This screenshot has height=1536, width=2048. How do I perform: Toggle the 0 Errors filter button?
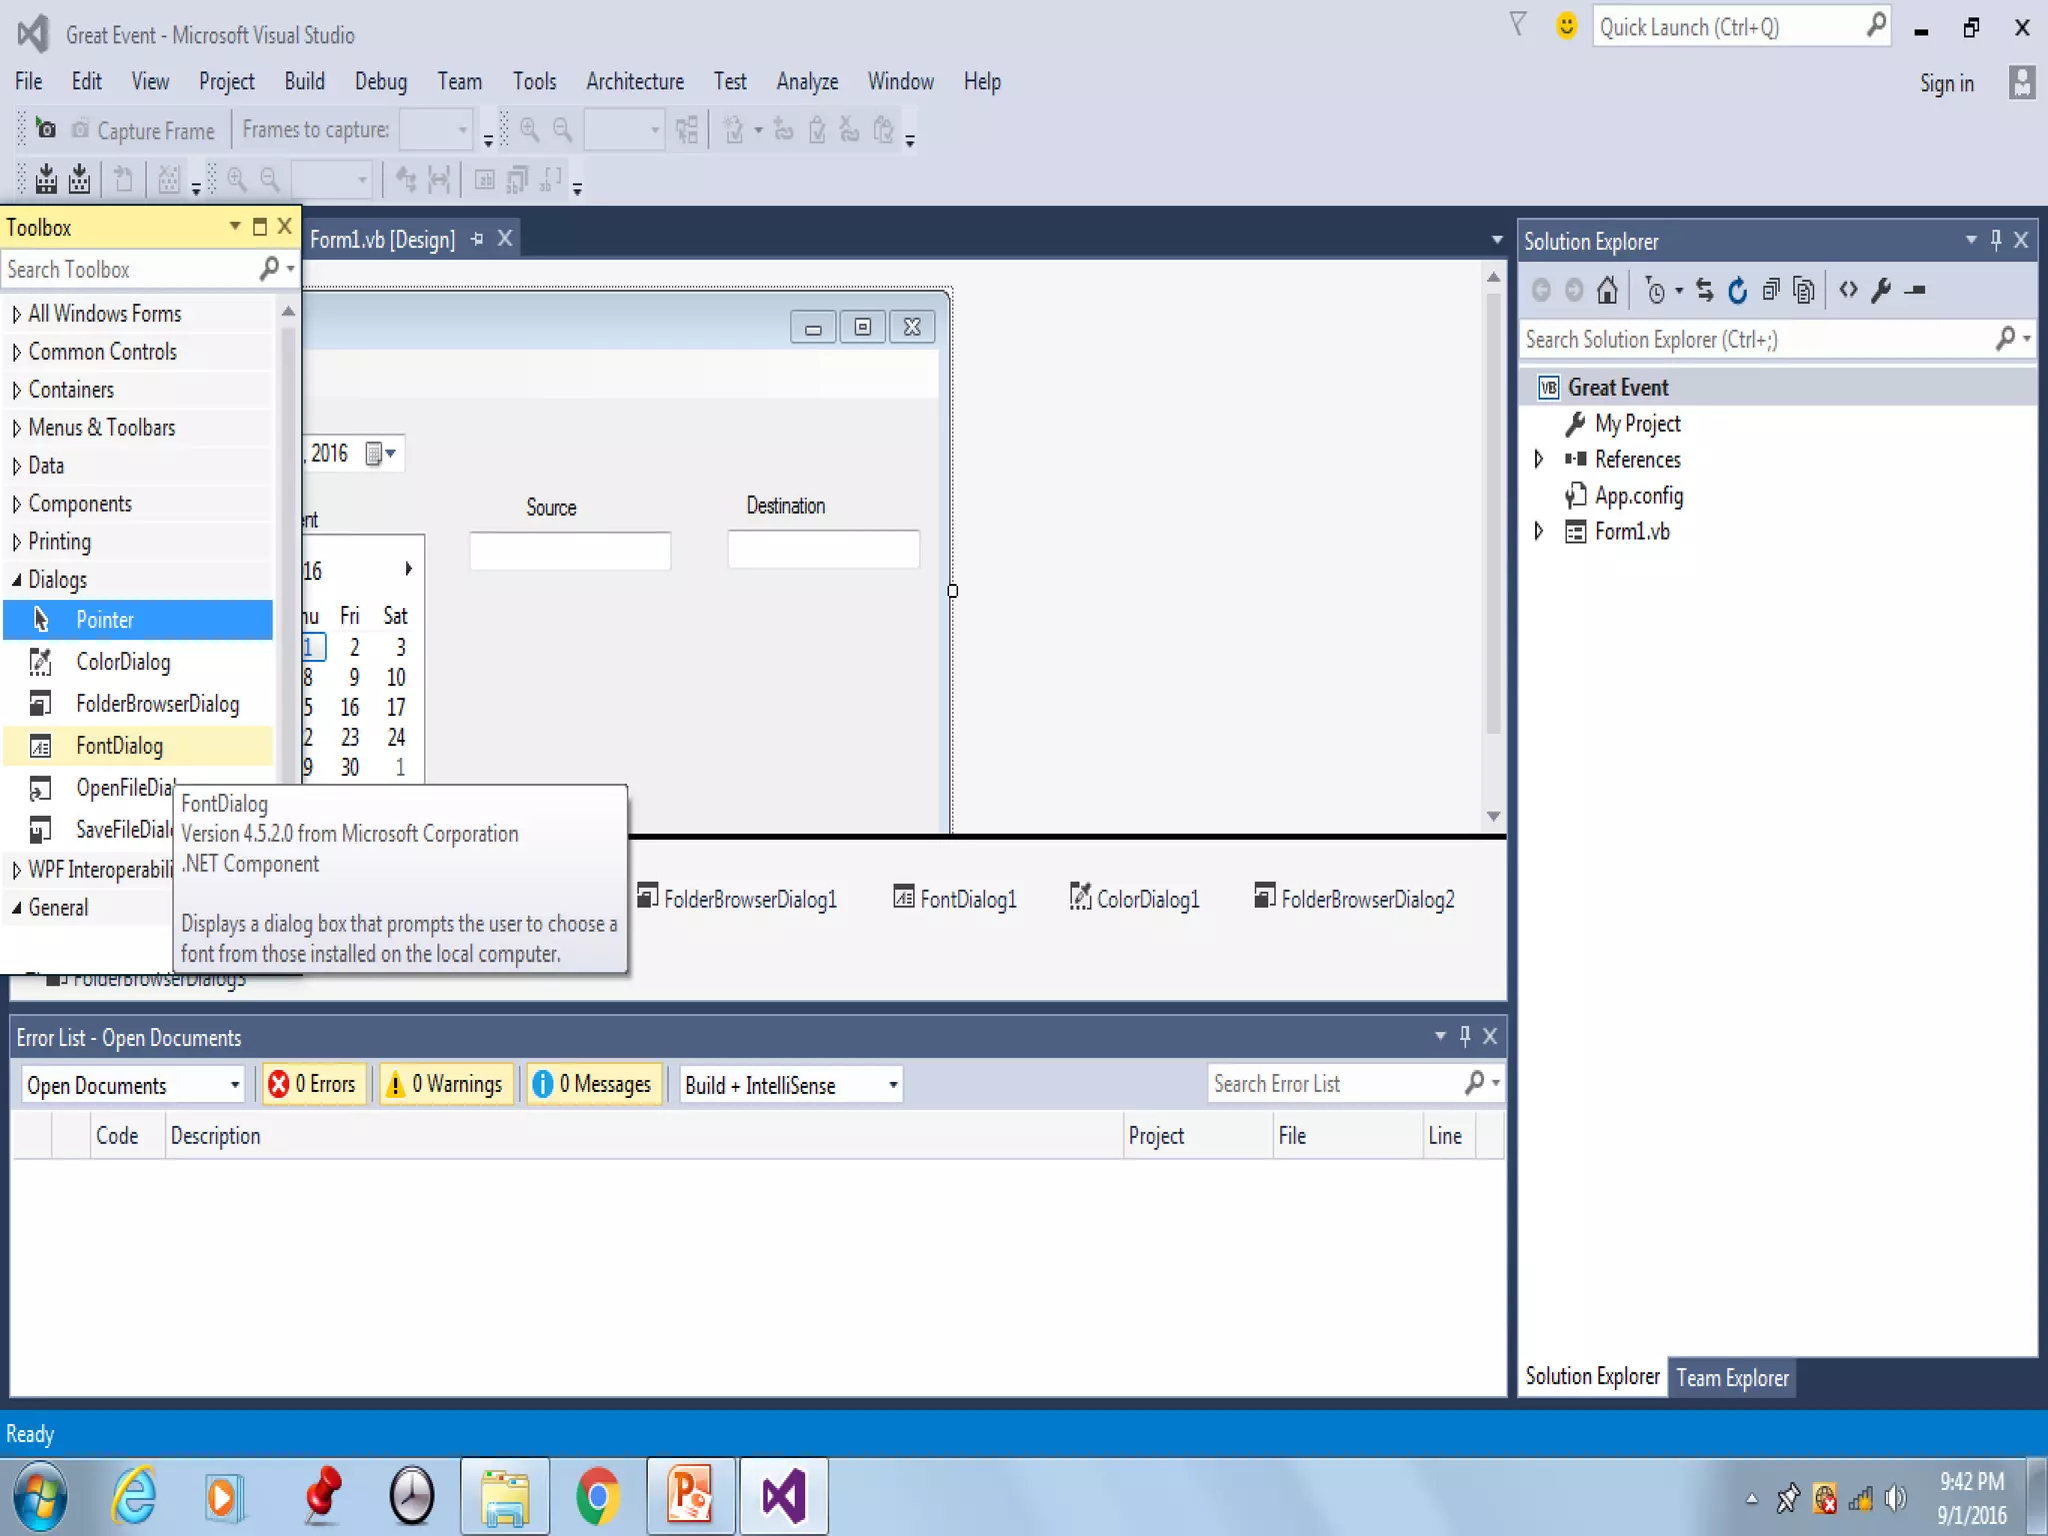314,1084
